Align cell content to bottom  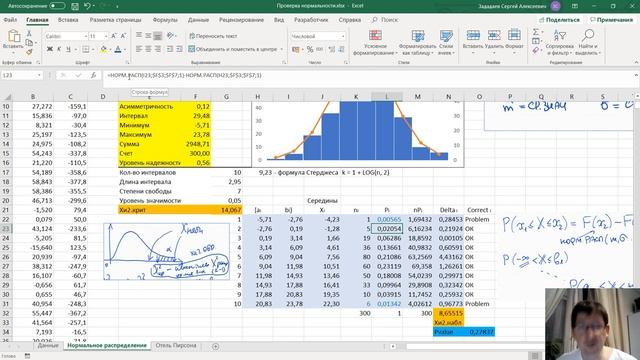pyautogui.click(x=158, y=36)
